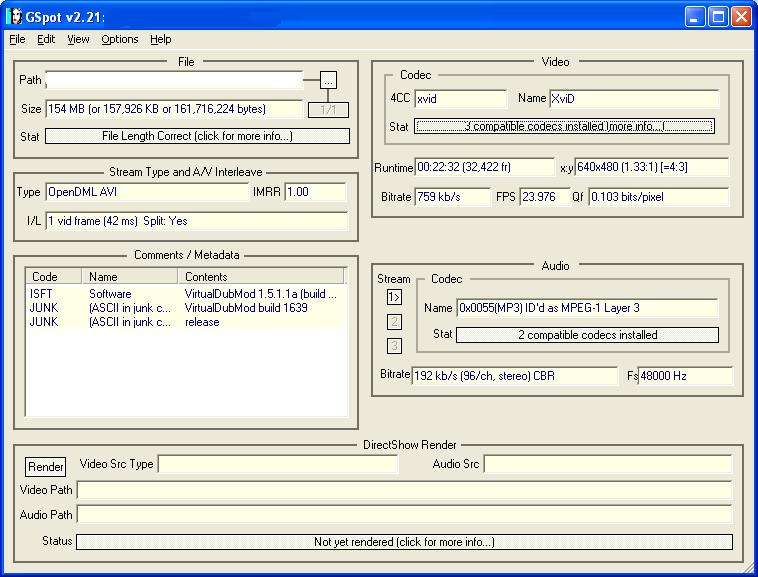The width and height of the screenshot is (758, 577).
Task: Click the Contents column header
Action: pos(261,276)
